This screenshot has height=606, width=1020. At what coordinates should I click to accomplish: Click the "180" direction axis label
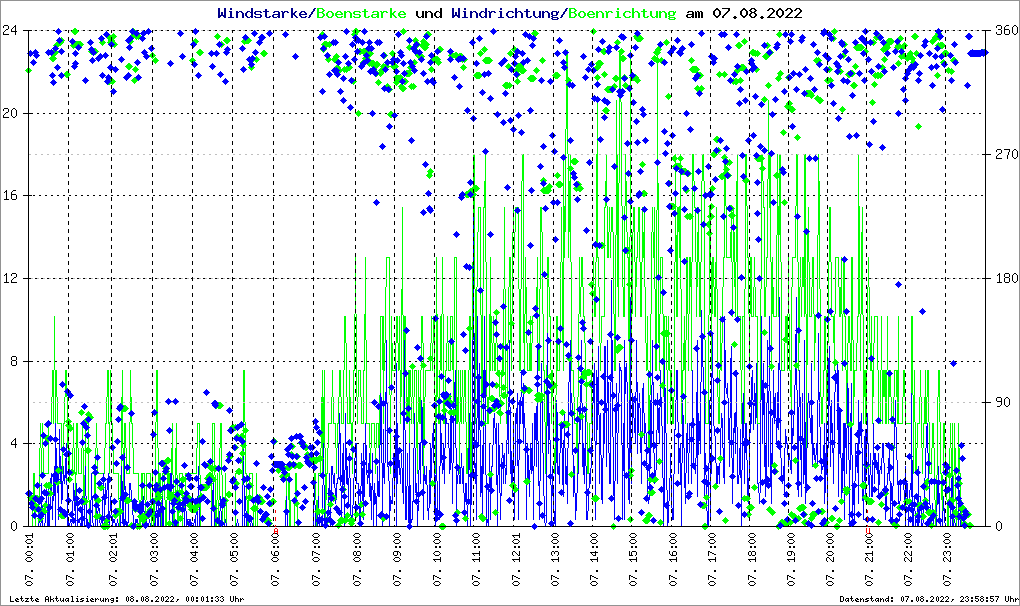point(1006,278)
